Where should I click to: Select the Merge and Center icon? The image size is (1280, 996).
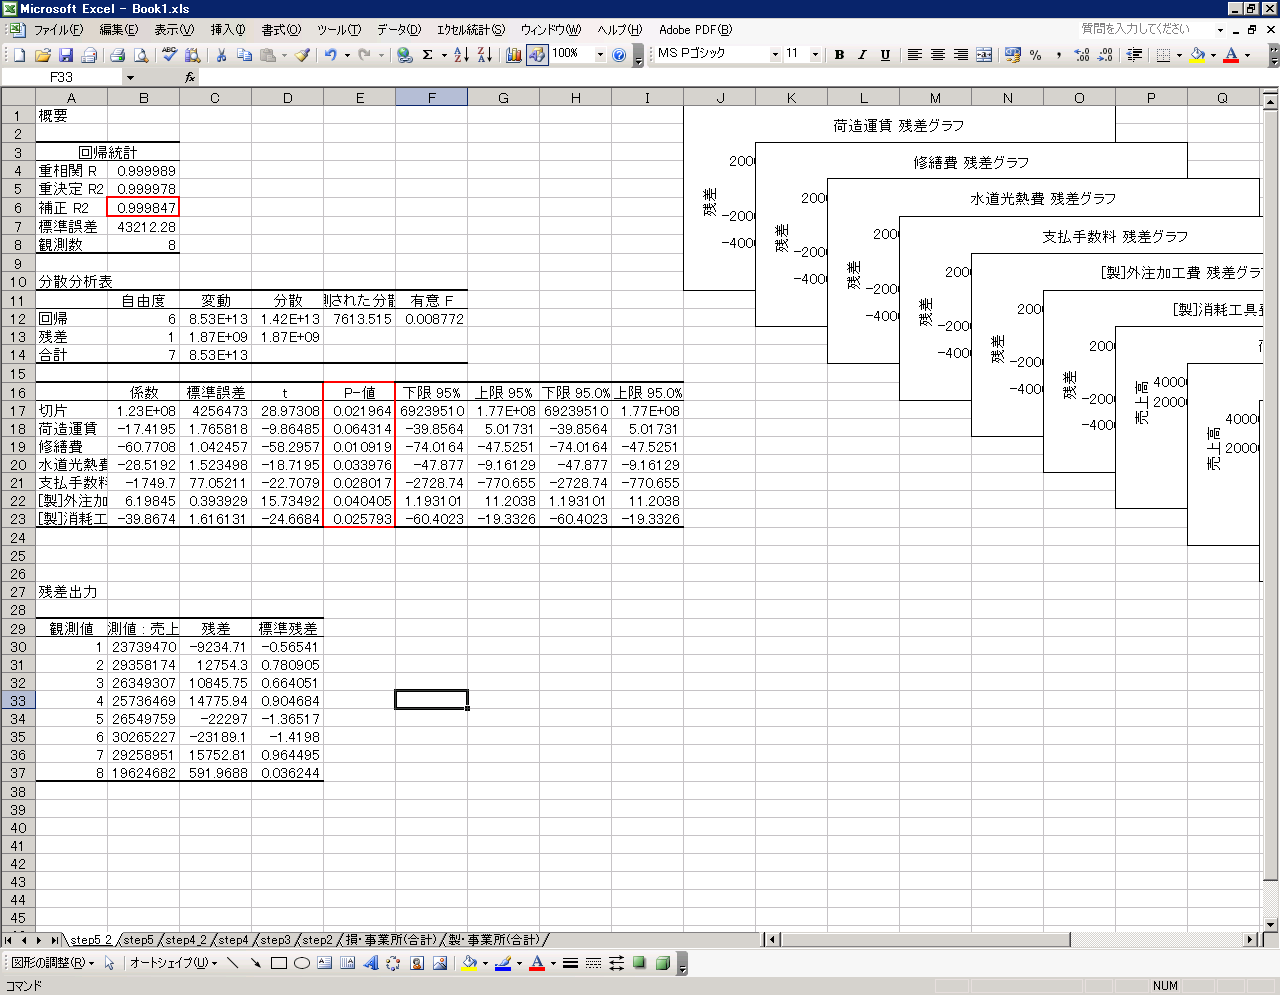[984, 55]
